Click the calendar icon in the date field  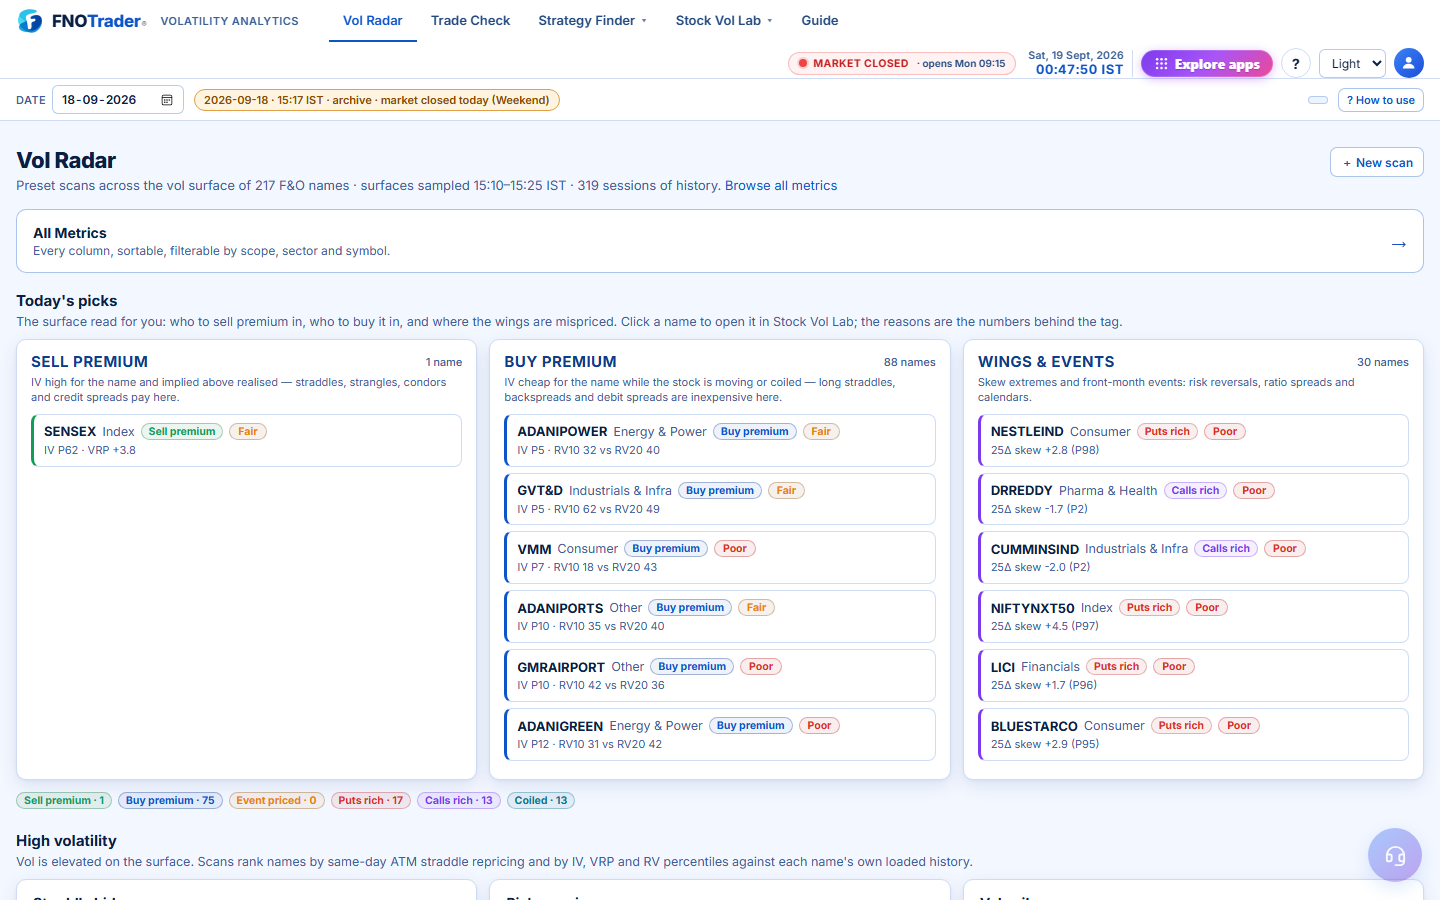tap(167, 100)
